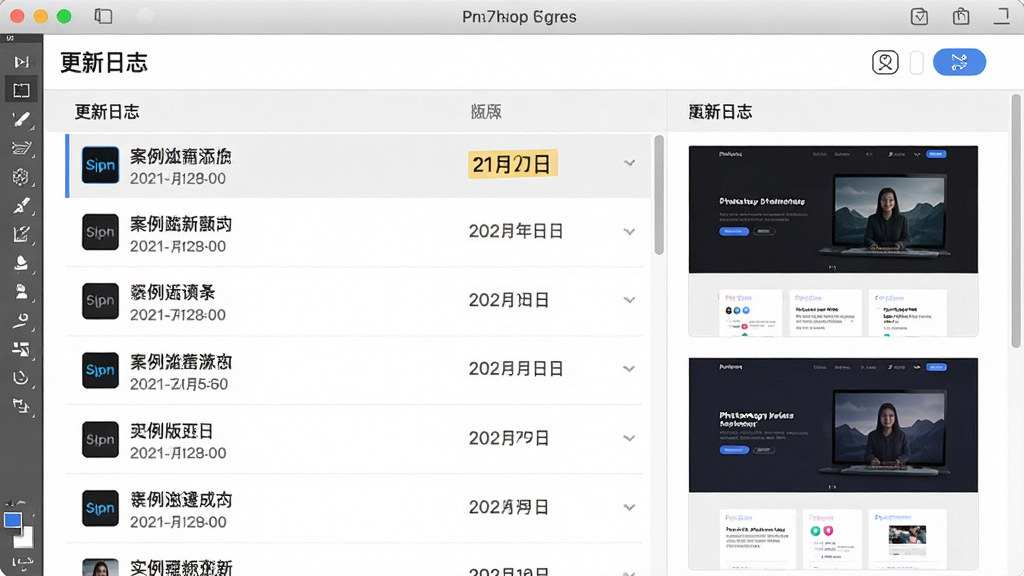Click the date text 202月79日
This screenshot has height=576, width=1024.
click(509, 438)
